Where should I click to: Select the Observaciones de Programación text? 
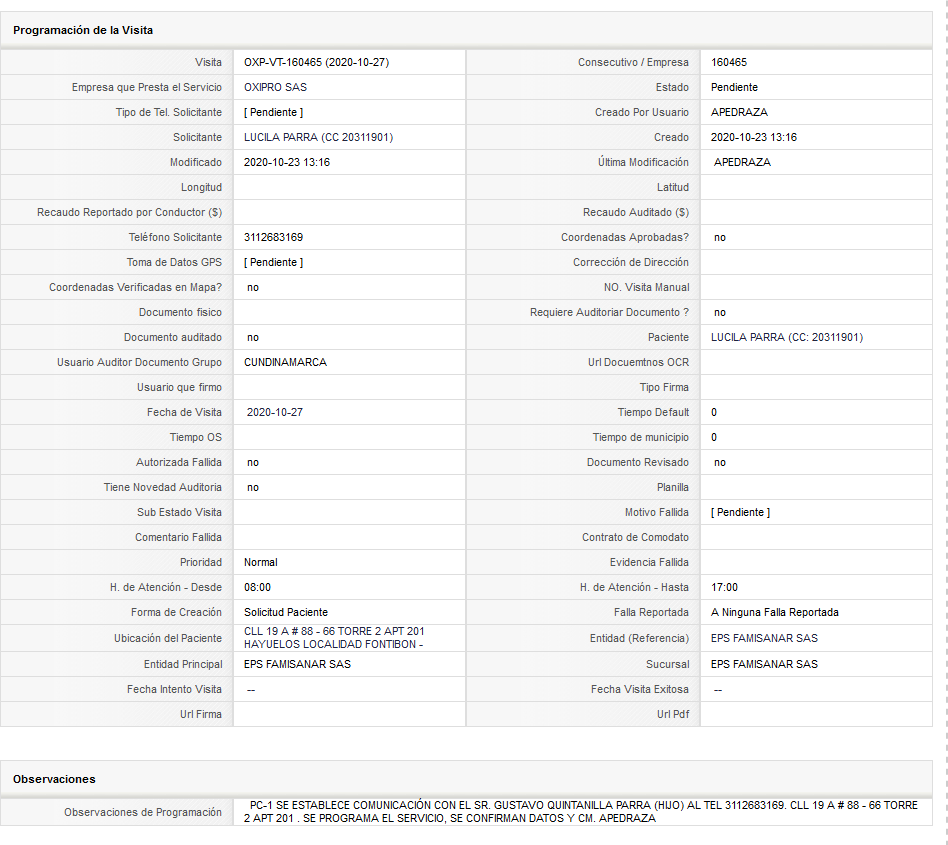point(580,812)
